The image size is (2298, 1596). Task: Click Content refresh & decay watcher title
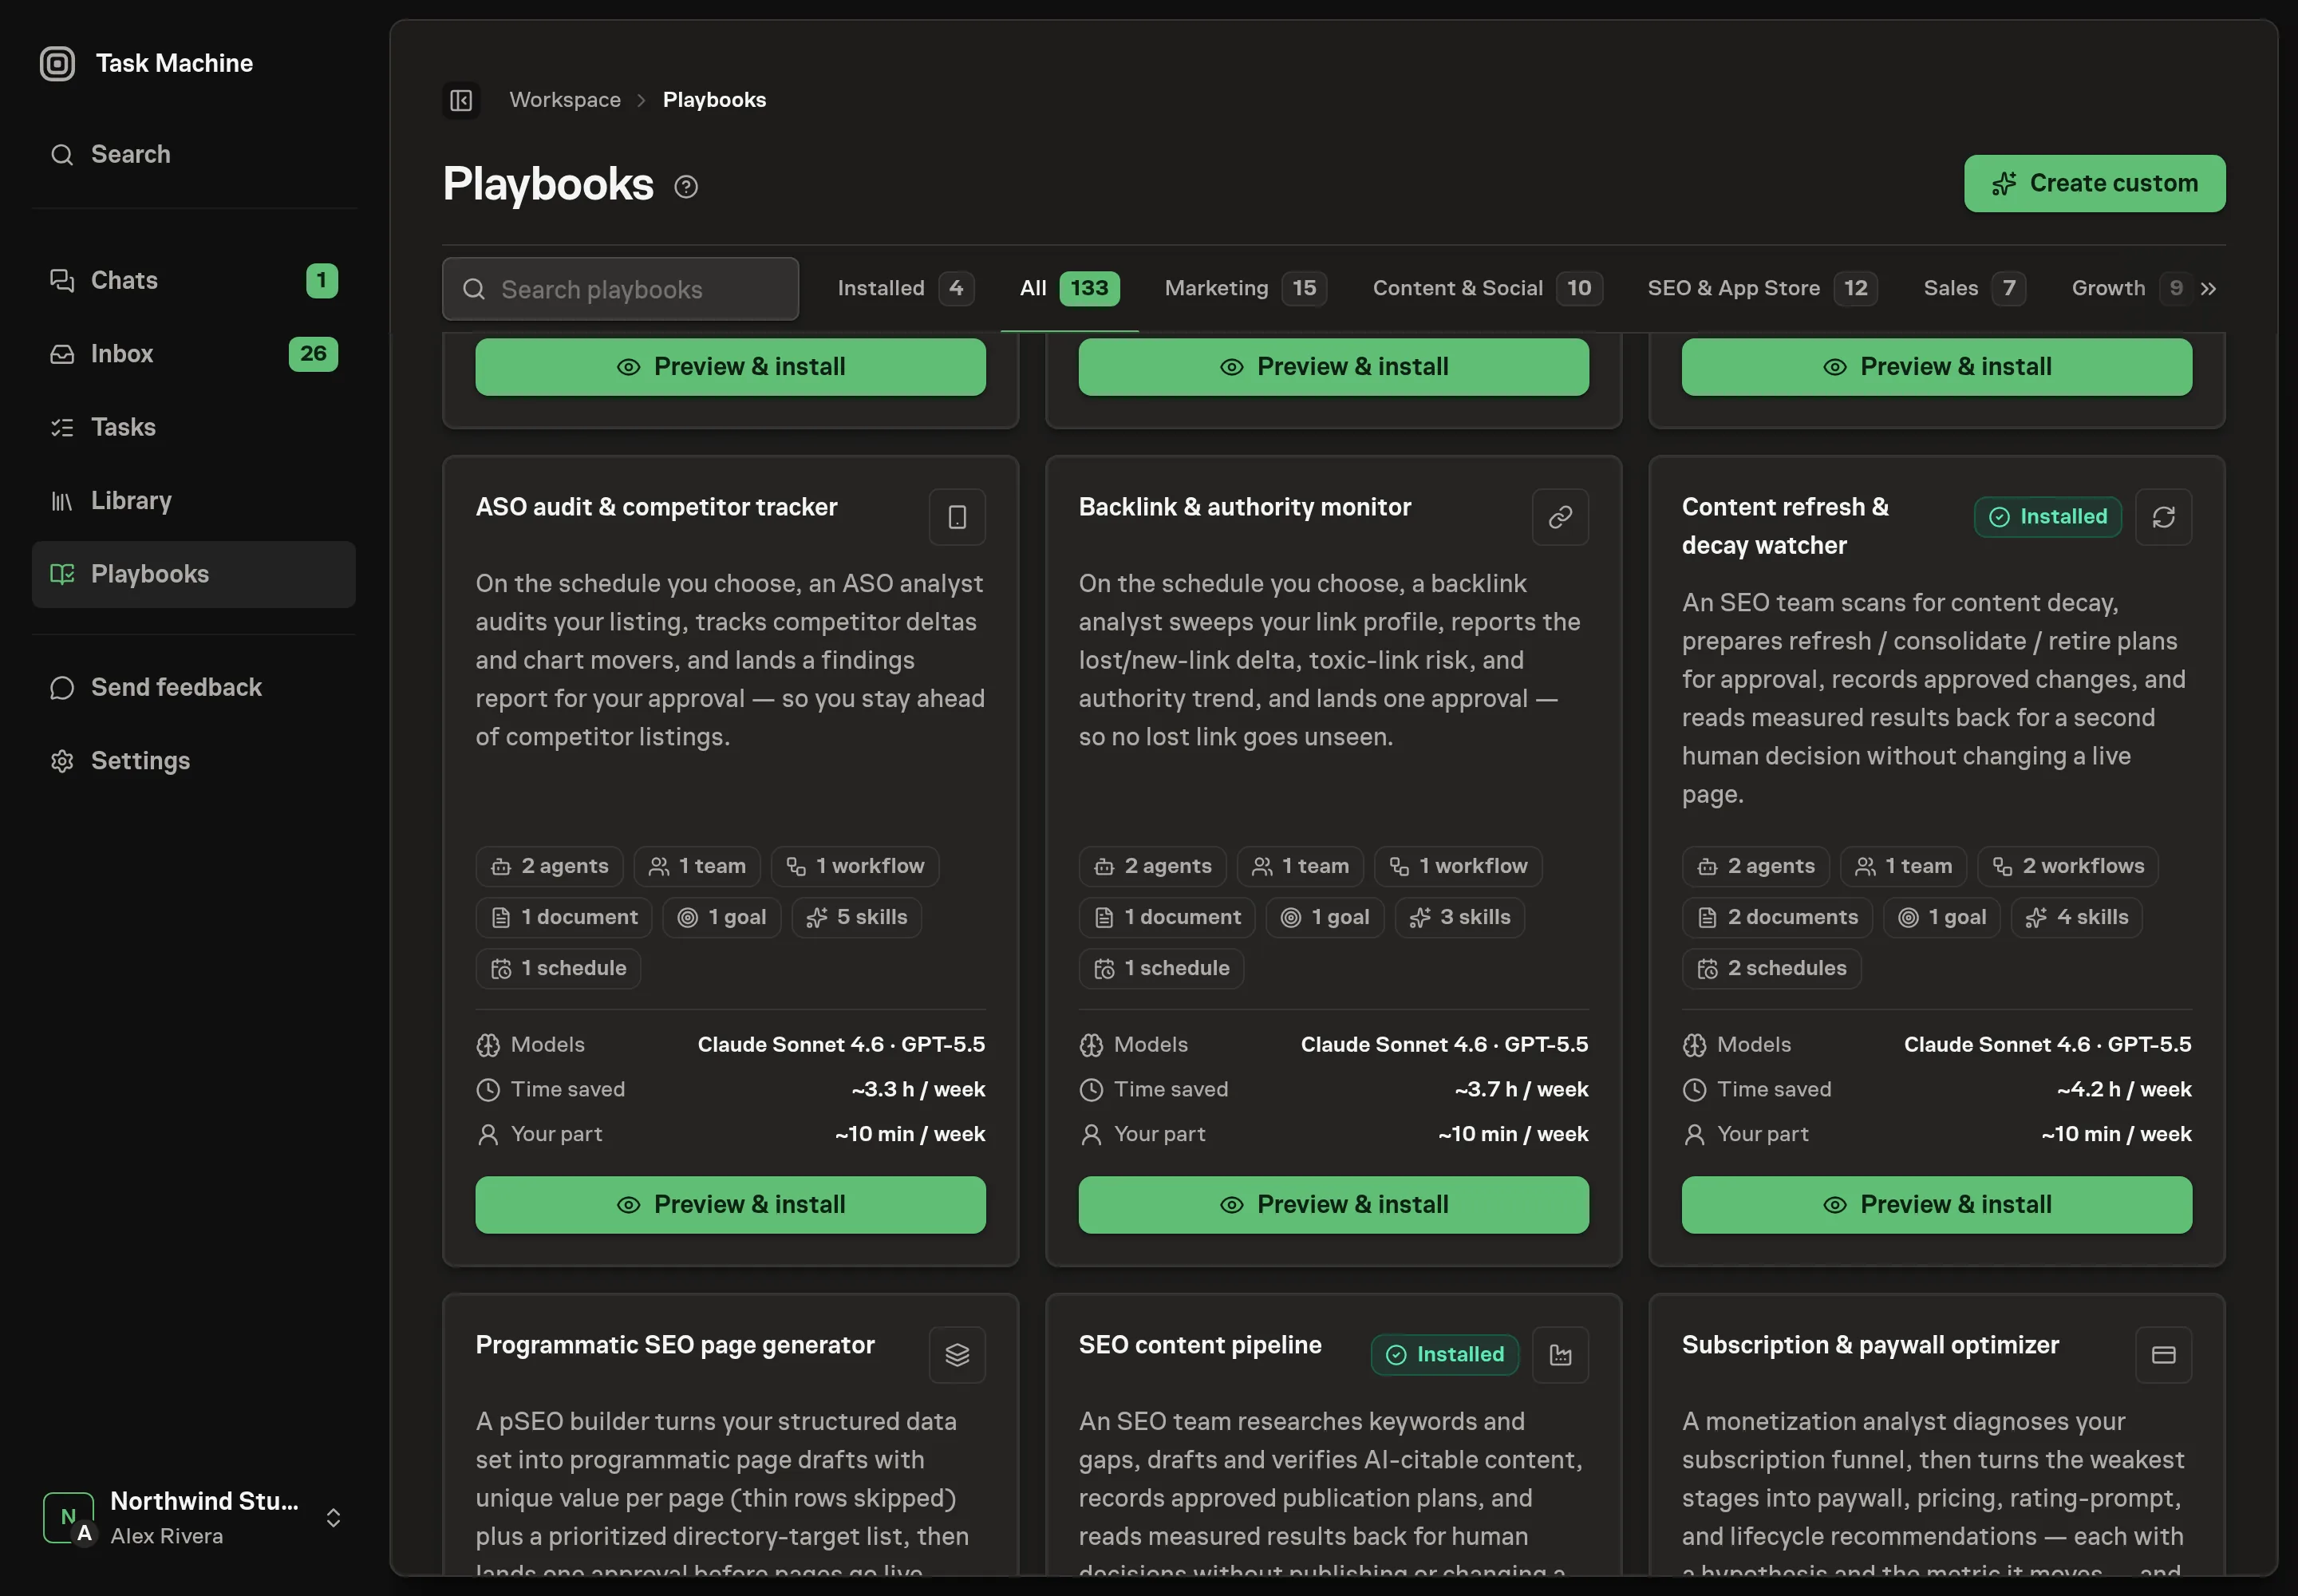pyautogui.click(x=1785, y=526)
